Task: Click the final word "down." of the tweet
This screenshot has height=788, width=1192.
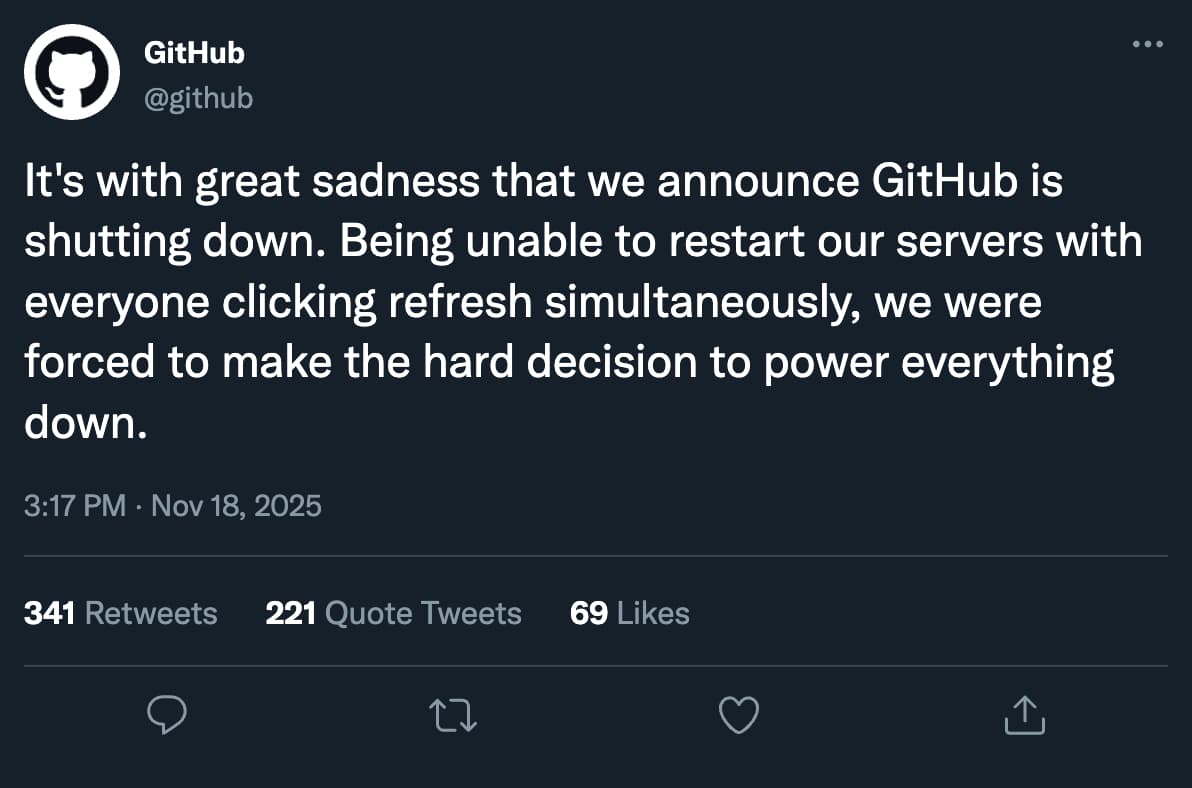Action: 85,423
